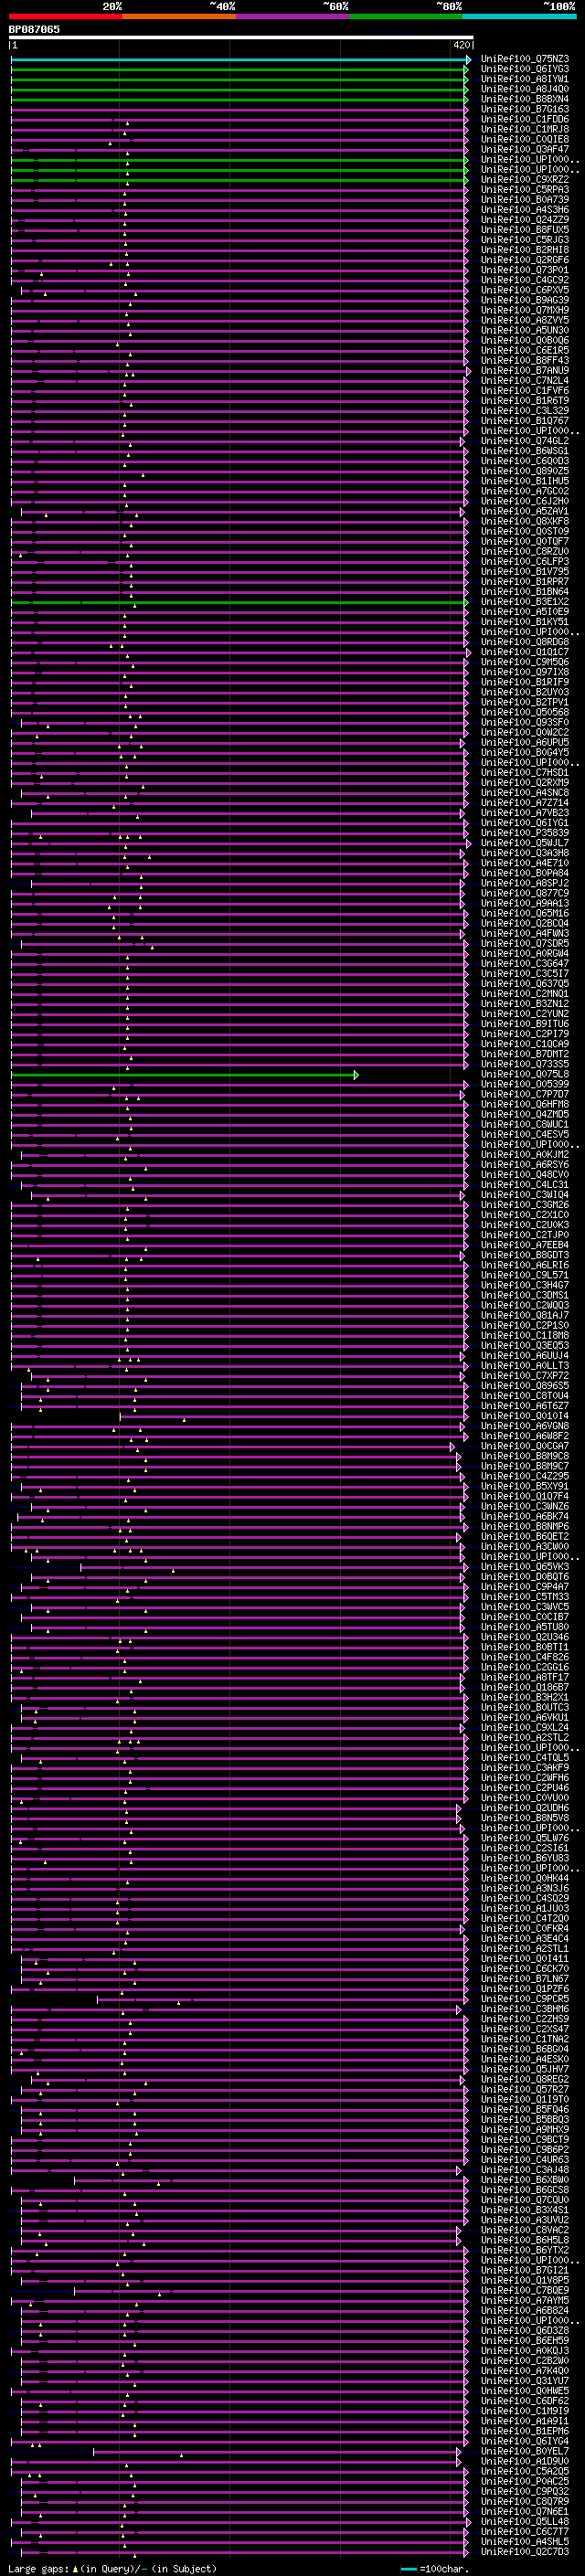Select hit UniRef100_B8GDT3
The image size is (585, 2576).
coord(525,1255)
